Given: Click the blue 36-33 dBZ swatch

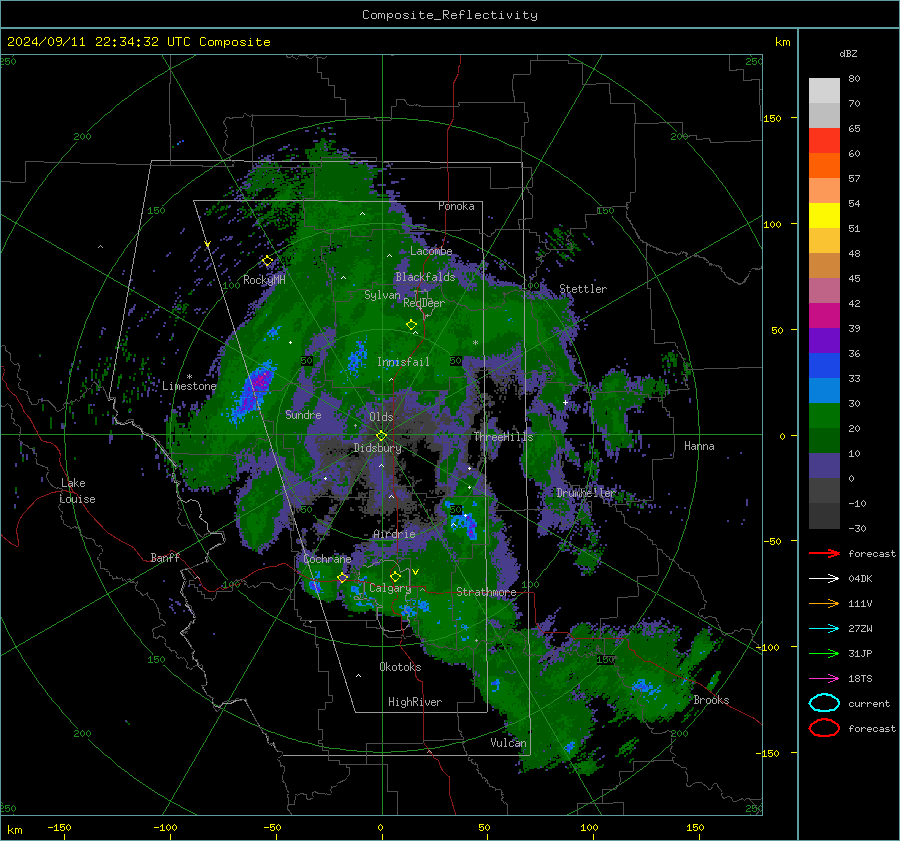Looking at the screenshot, I should click(x=824, y=366).
